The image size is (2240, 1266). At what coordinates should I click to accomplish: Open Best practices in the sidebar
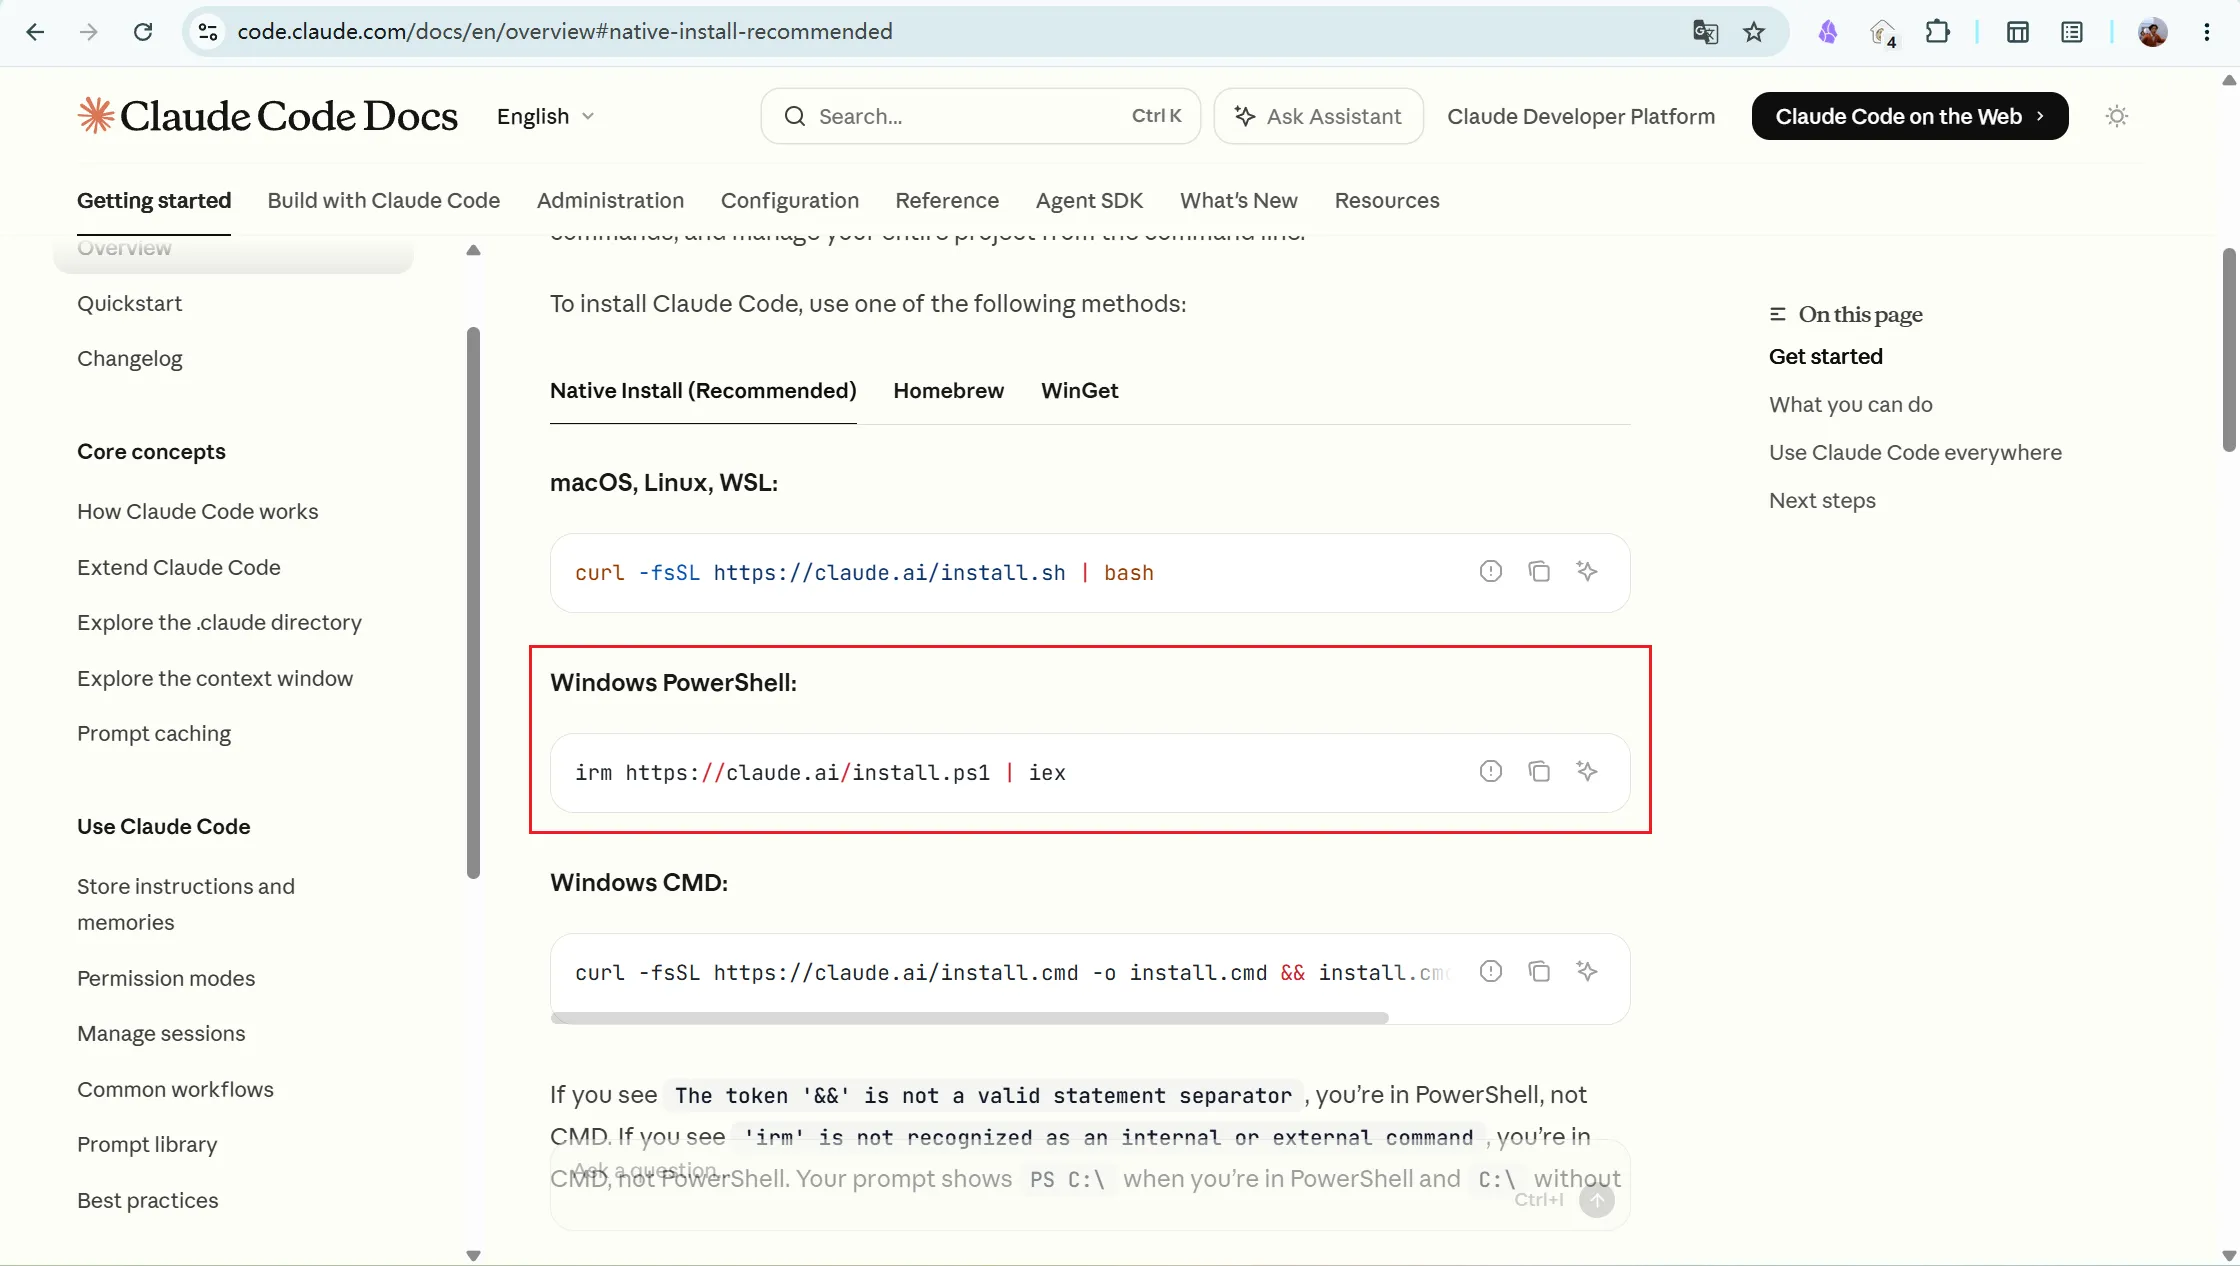(148, 1200)
